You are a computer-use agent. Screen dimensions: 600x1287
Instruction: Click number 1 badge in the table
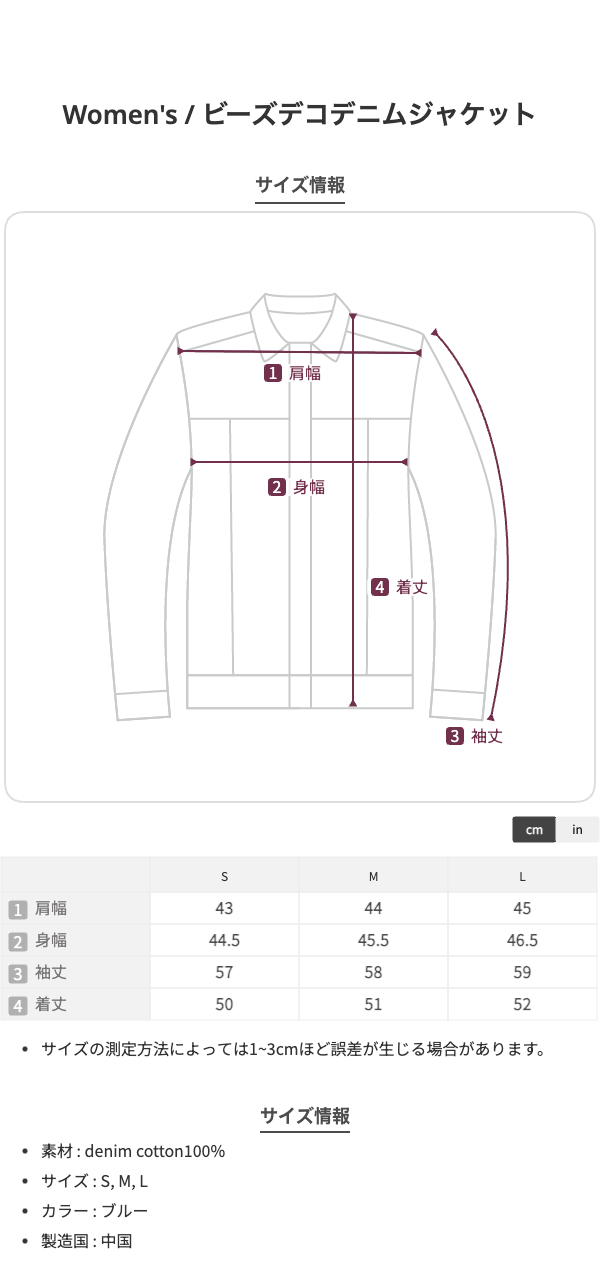pyautogui.click(x=17, y=909)
